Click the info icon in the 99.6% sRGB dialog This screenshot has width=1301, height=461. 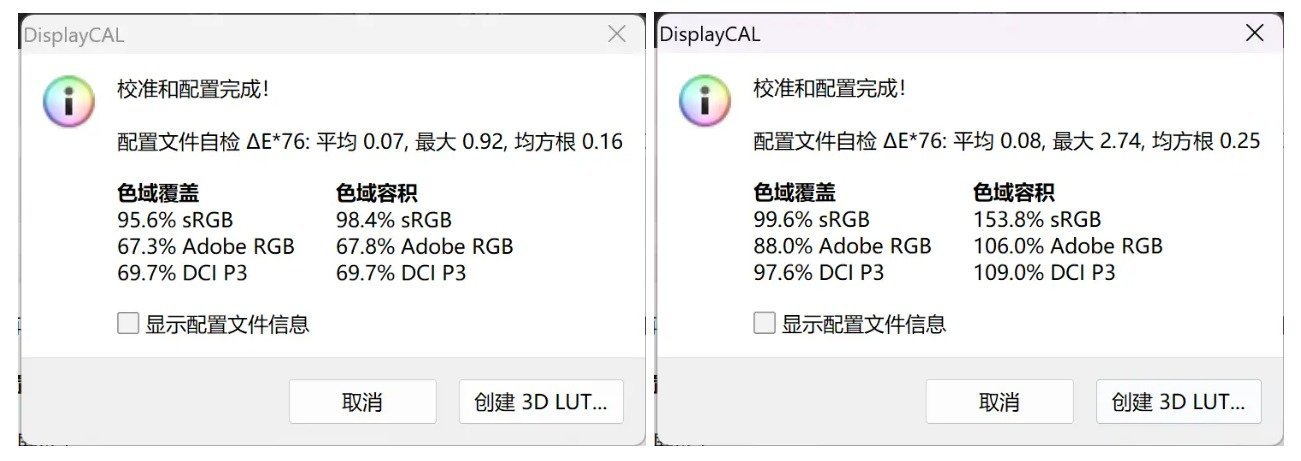point(704,102)
